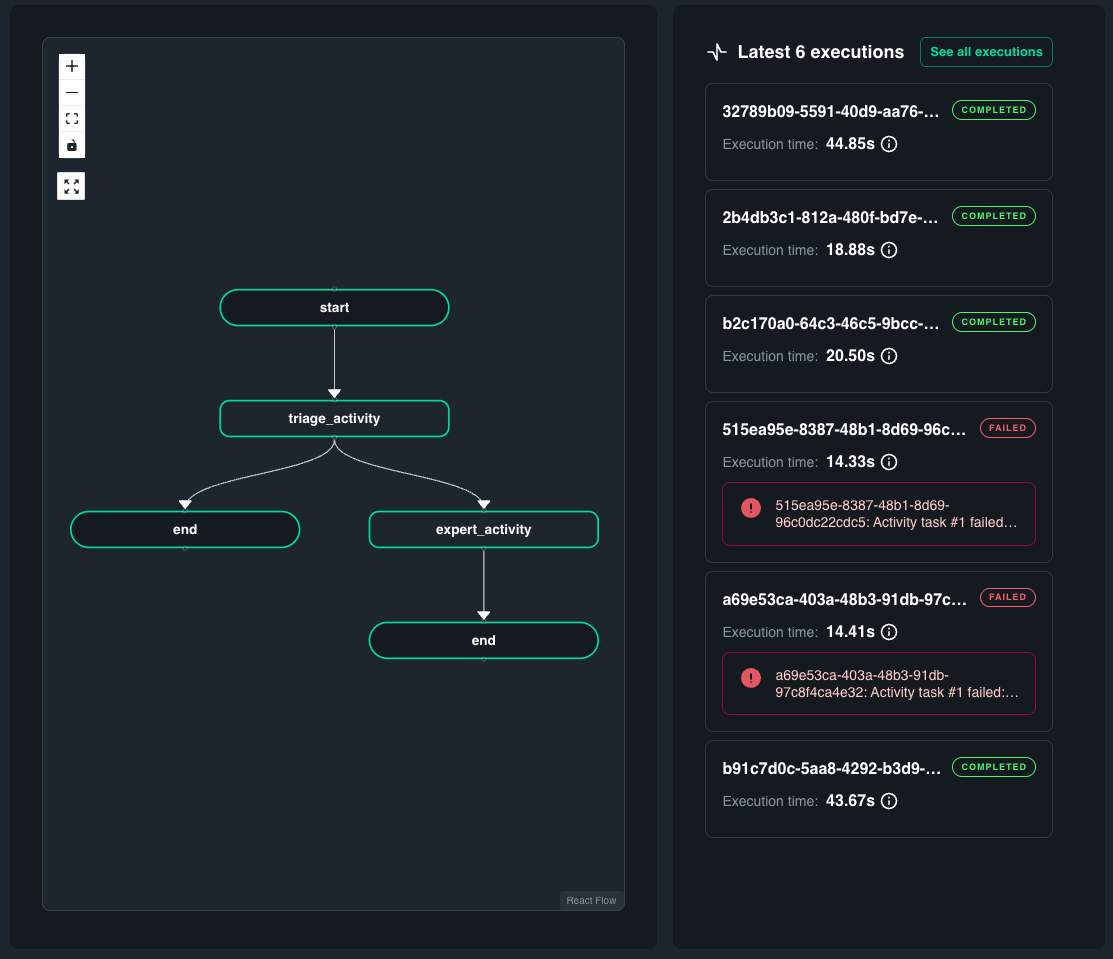Open fullscreen with the expand arrows icon
This screenshot has width=1113, height=959.
click(71, 185)
